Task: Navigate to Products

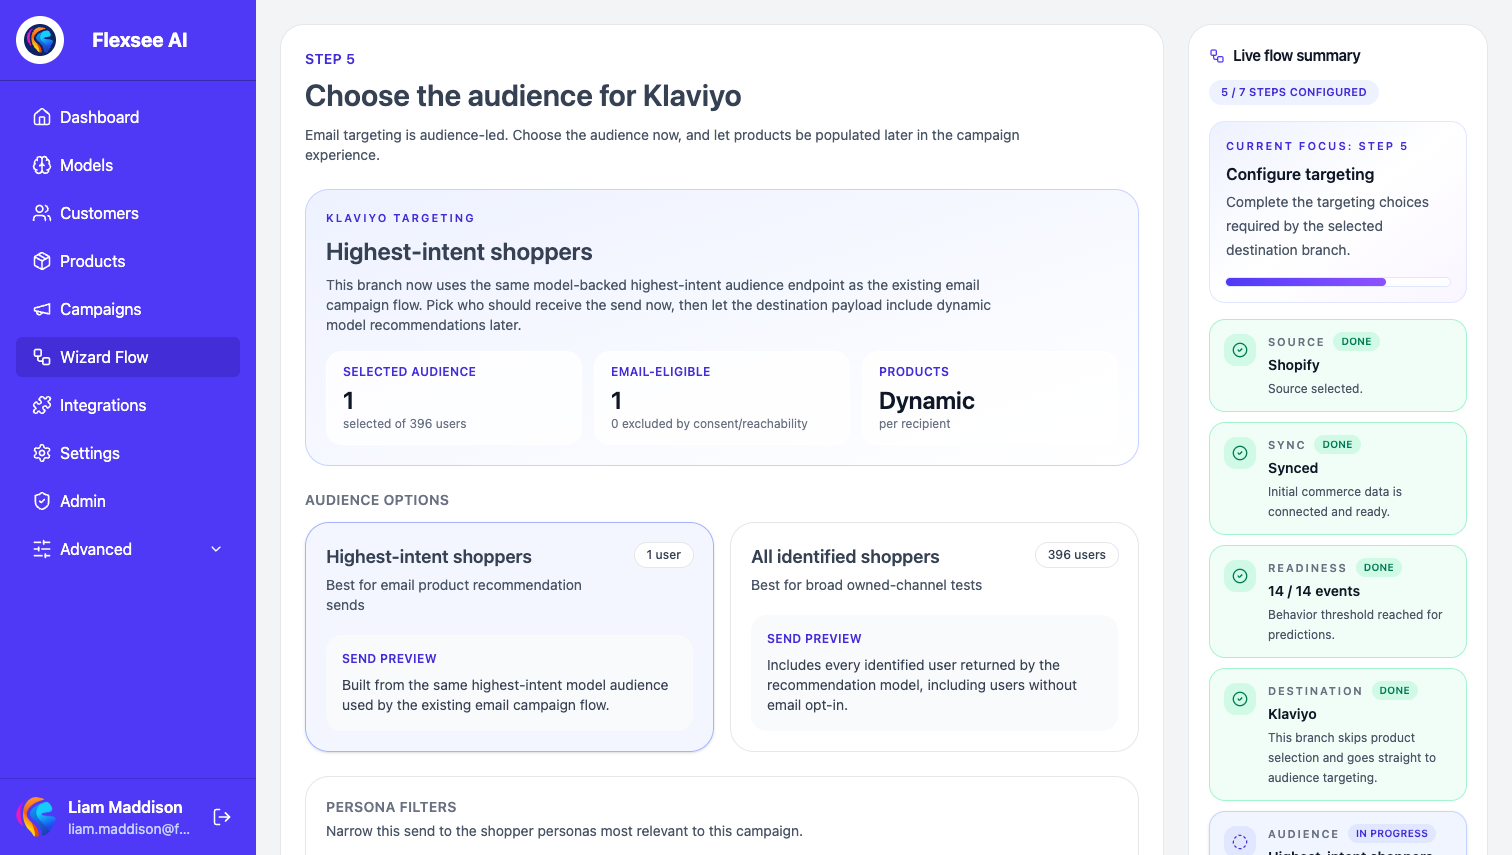Action: tap(128, 261)
